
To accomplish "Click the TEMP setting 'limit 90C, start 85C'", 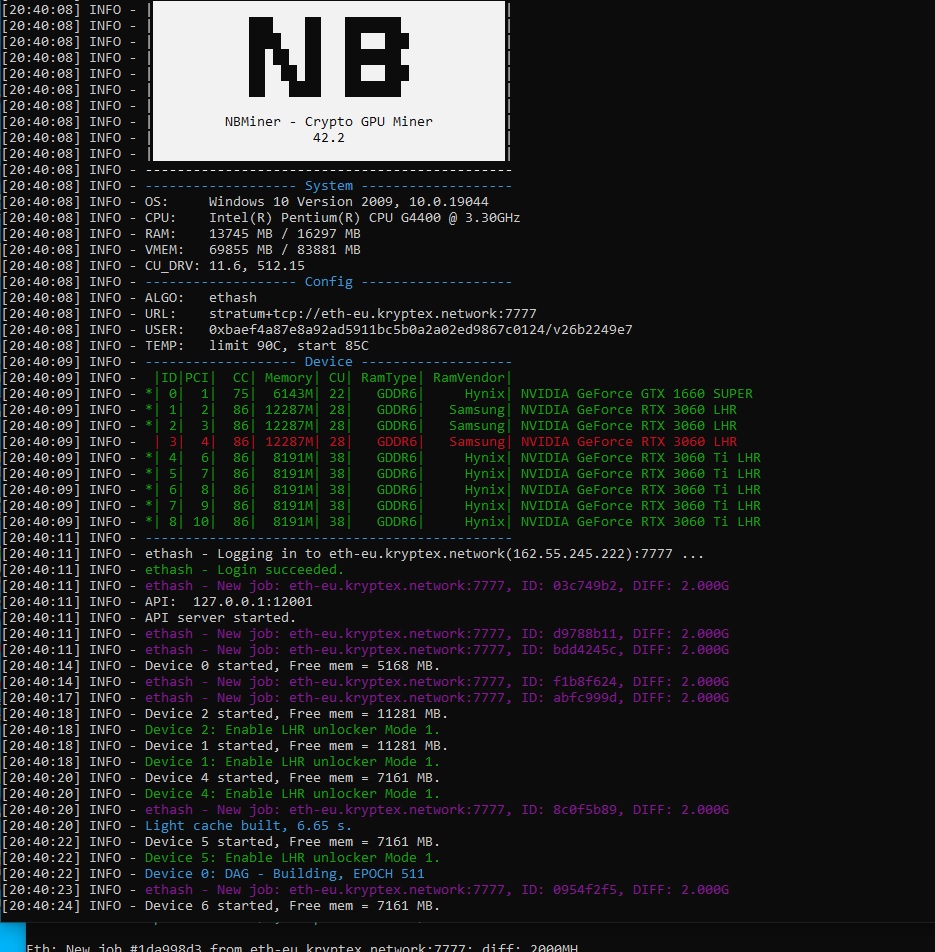I will coord(288,345).
